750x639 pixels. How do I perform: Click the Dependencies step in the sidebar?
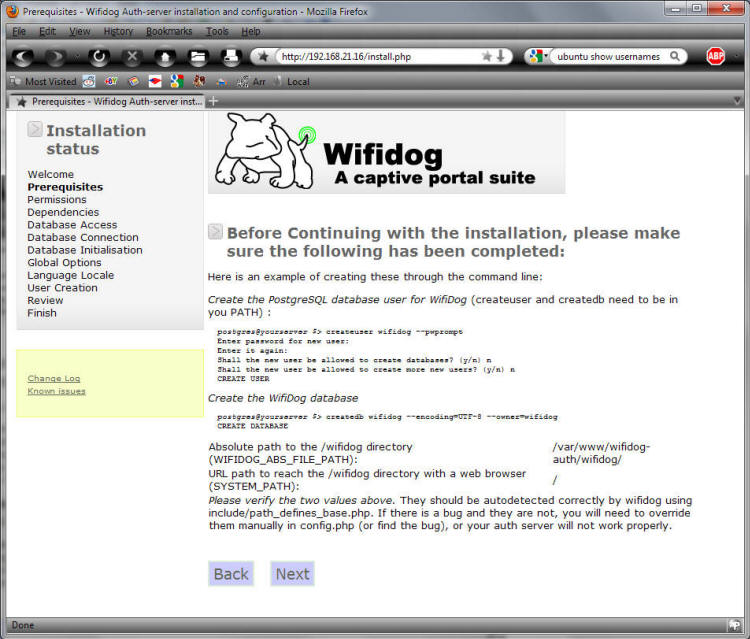point(63,212)
